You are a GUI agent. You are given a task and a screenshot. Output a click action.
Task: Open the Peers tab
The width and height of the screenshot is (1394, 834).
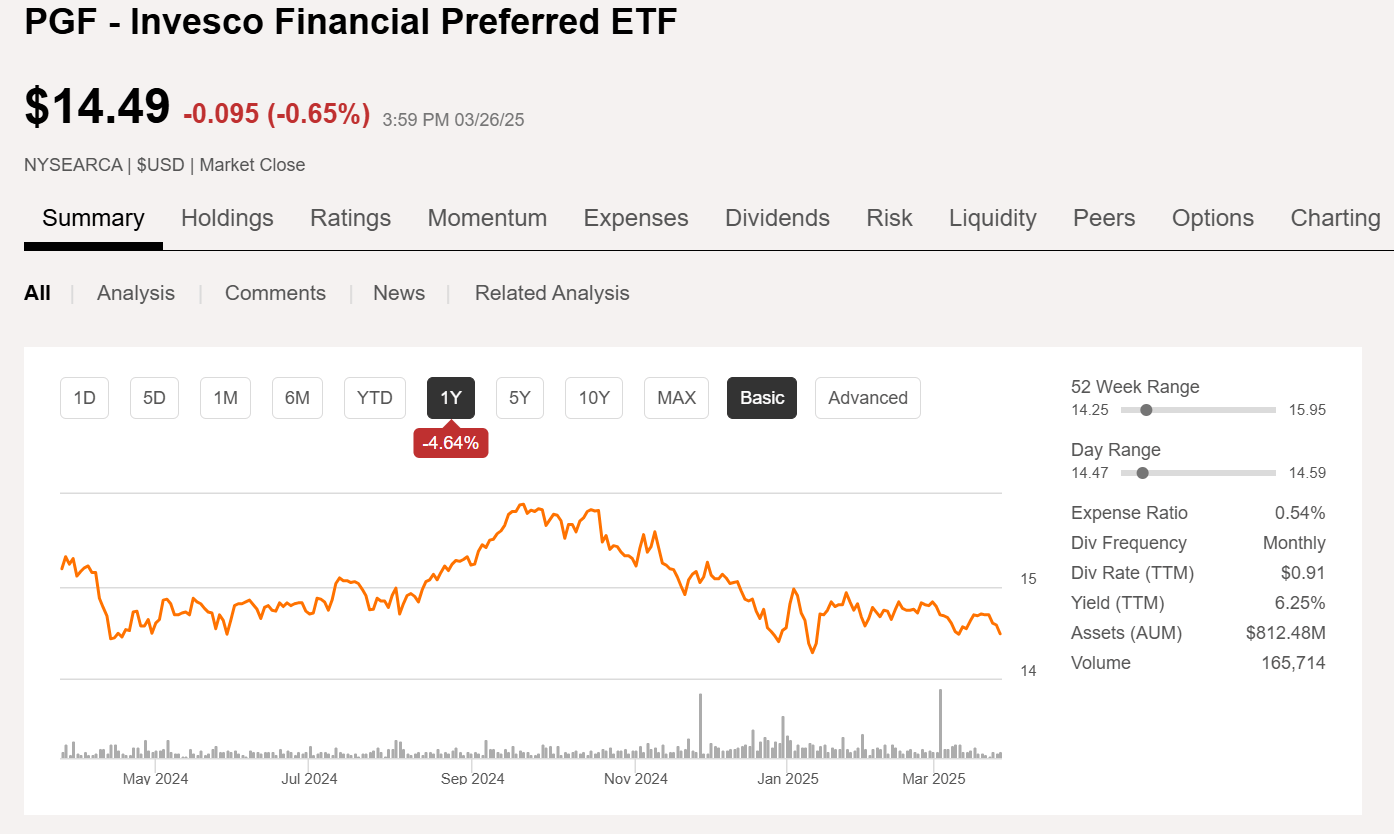1104,217
